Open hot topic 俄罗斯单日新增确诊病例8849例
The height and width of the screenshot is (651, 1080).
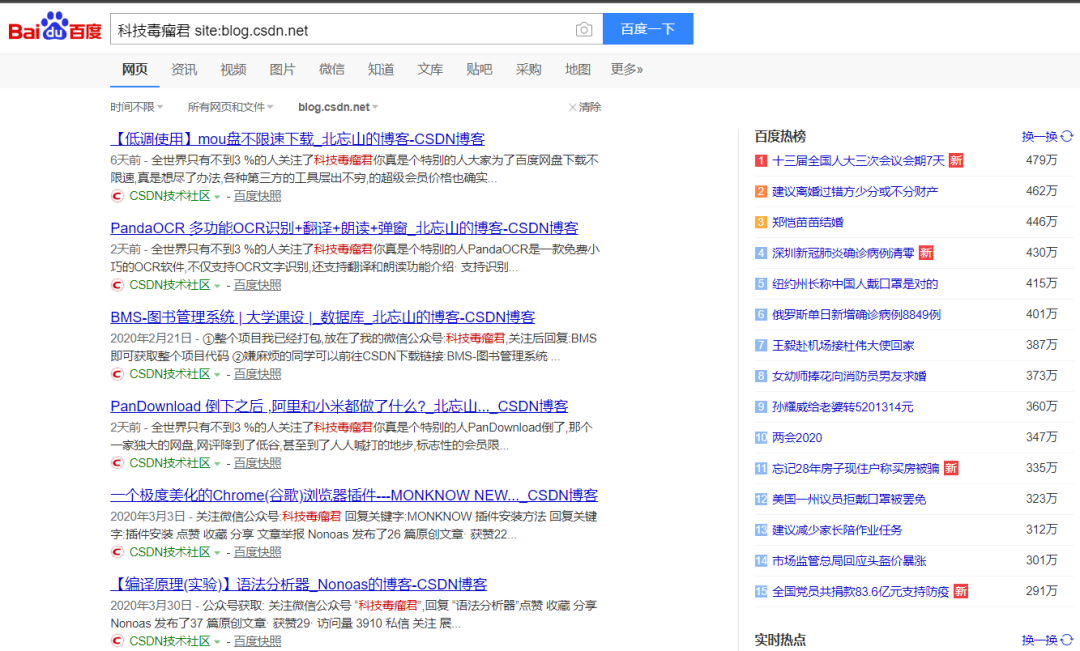856,315
